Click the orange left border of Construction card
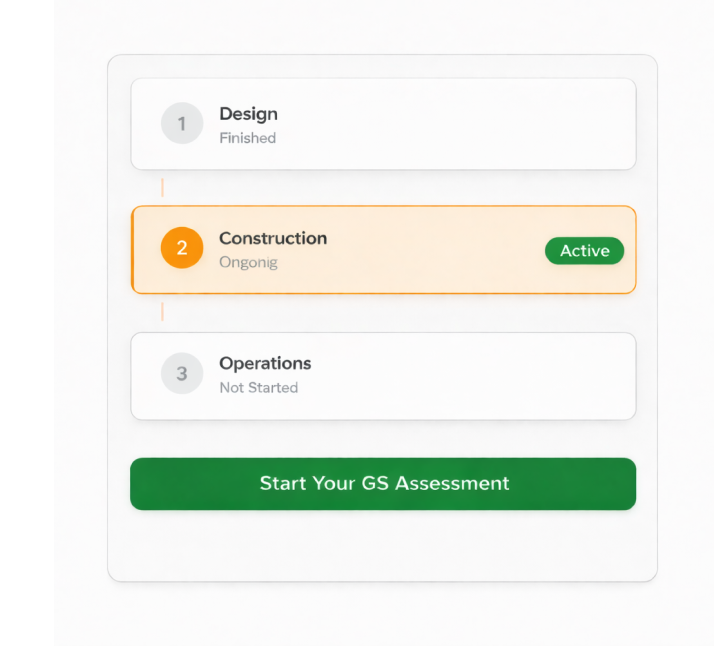The height and width of the screenshot is (646, 714). point(133,250)
